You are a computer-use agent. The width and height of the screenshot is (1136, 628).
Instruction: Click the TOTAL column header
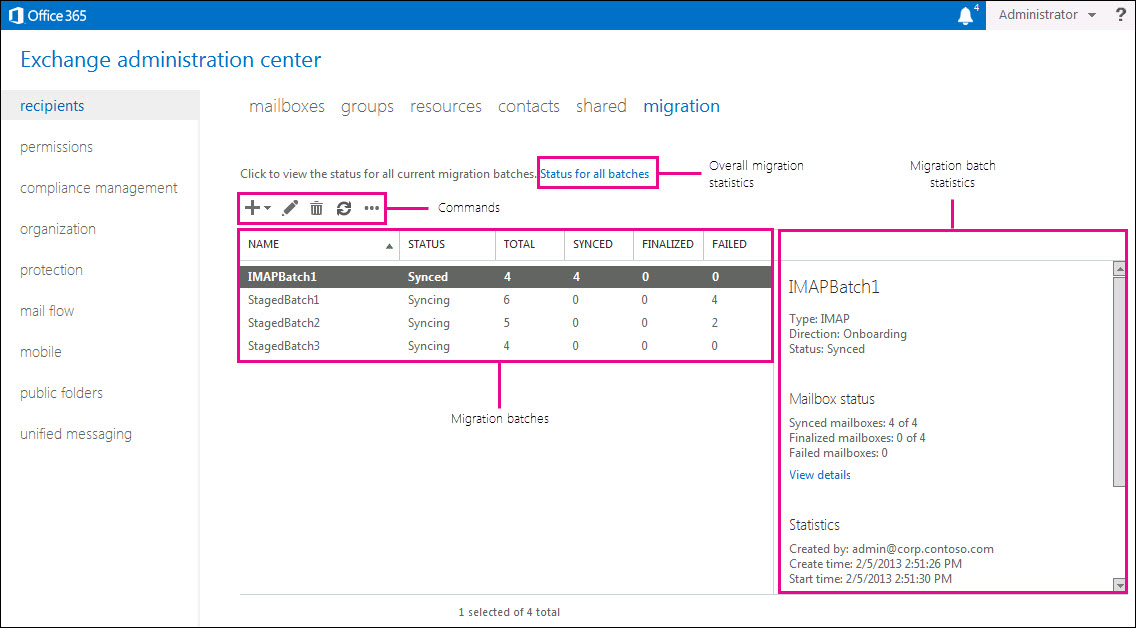tap(530, 245)
